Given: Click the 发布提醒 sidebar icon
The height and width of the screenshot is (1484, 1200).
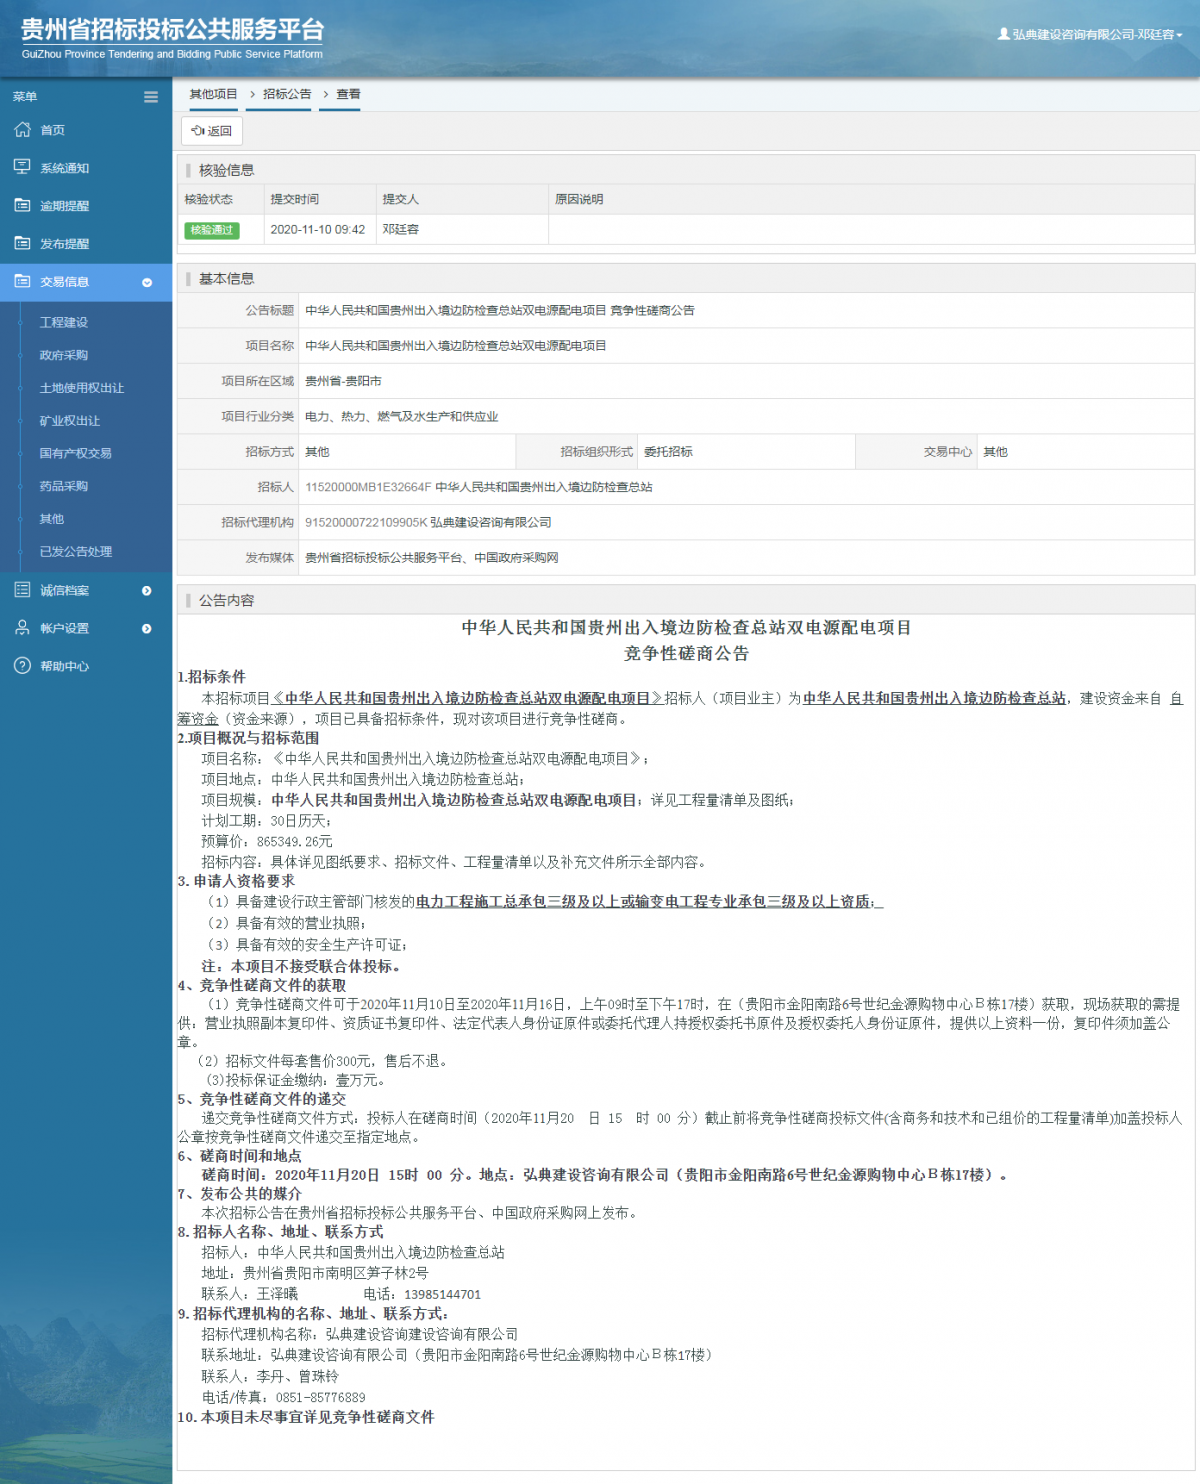Looking at the screenshot, I should point(22,243).
